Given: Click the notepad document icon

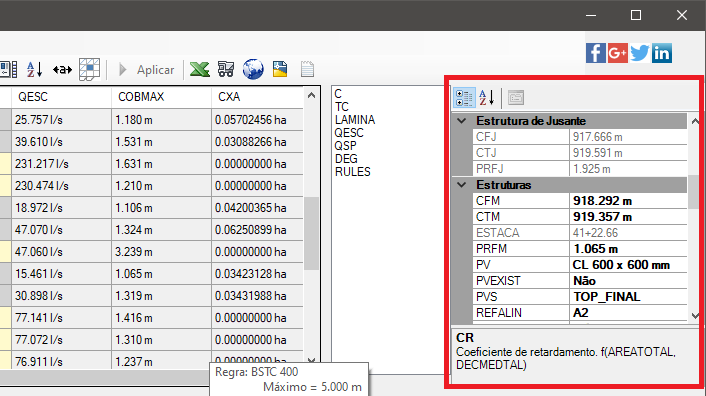Looking at the screenshot, I should pos(308,69).
